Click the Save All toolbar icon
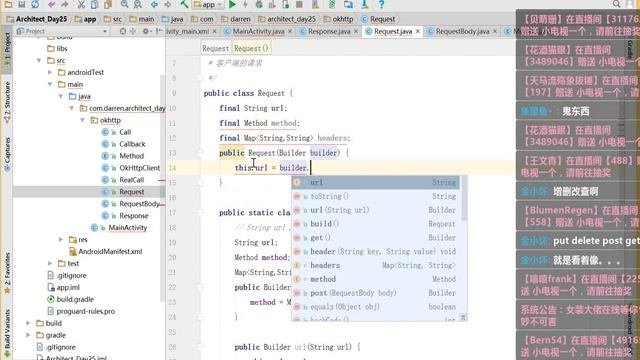The height and width of the screenshot is (360, 640). coord(22,4)
